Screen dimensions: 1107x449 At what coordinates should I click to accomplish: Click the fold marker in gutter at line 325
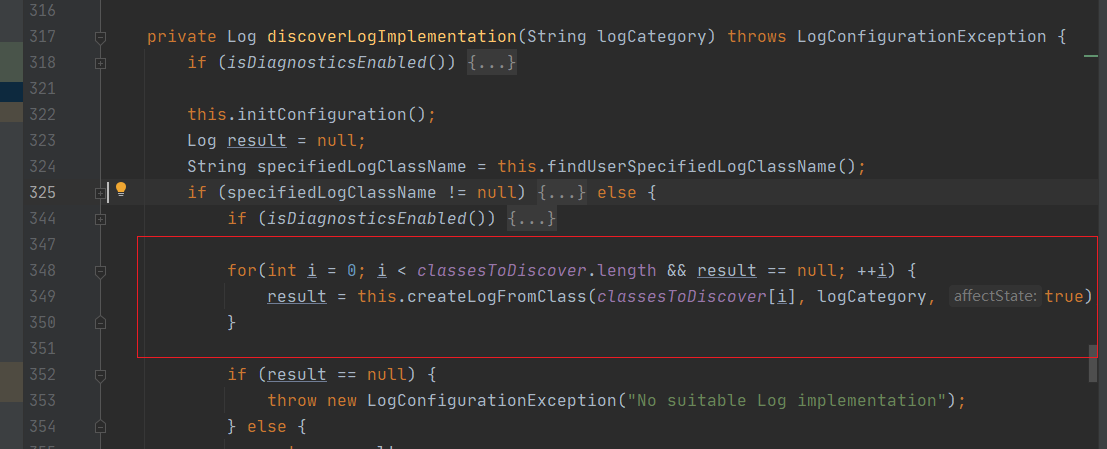click(x=100, y=192)
